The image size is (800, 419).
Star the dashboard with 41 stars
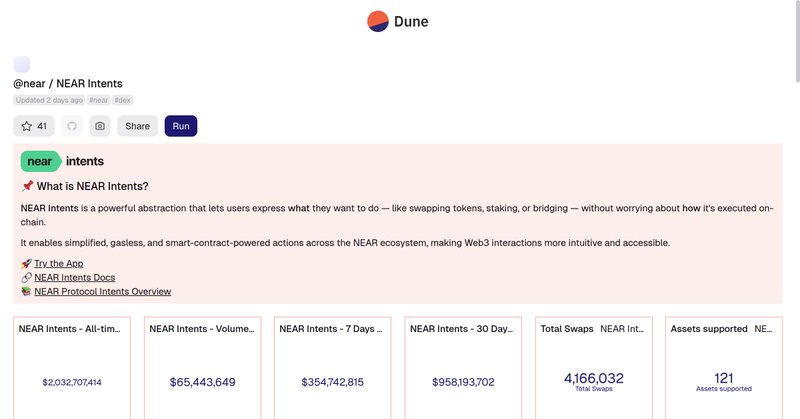[x=34, y=126]
